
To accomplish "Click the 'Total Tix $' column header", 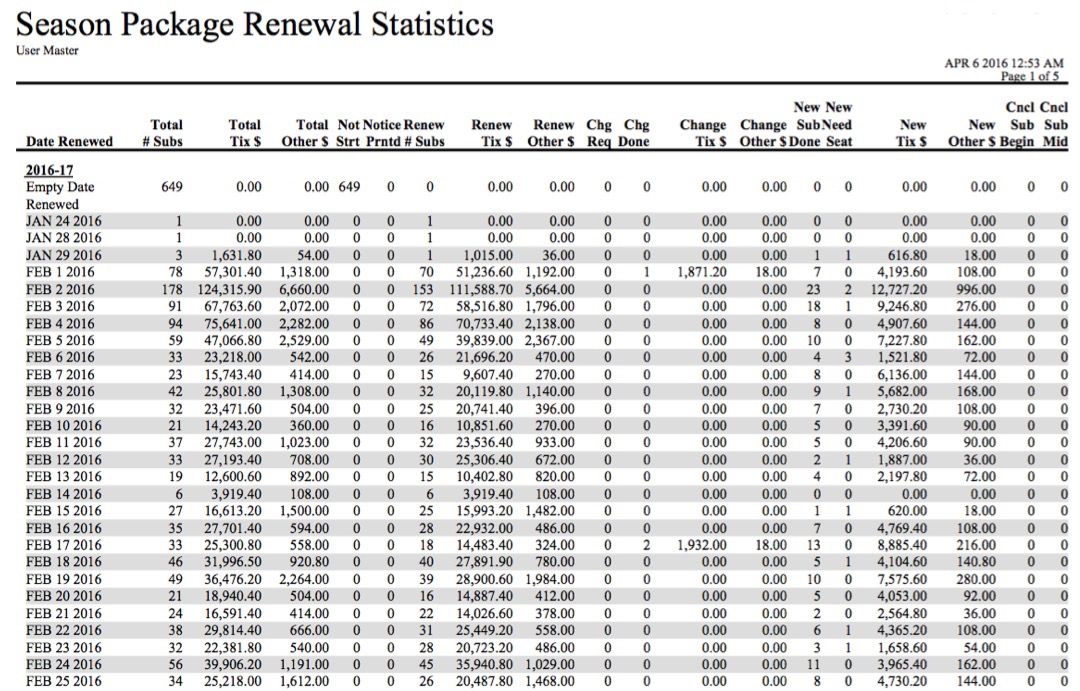I will 245,133.
